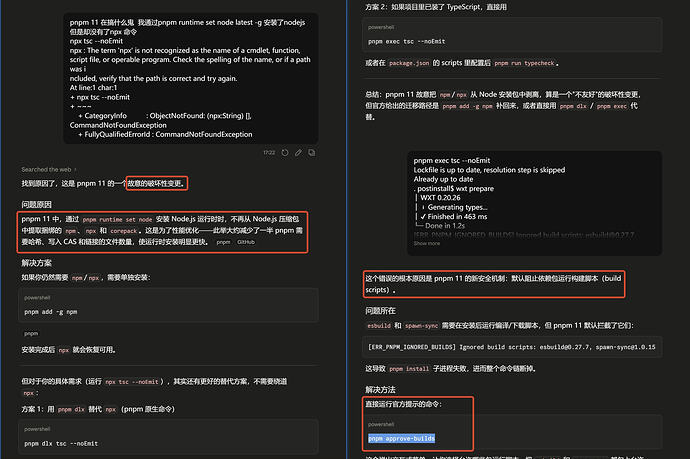The width and height of the screenshot is (690, 459).
Task: Click the '问题所在' heading
Action: tap(380, 311)
